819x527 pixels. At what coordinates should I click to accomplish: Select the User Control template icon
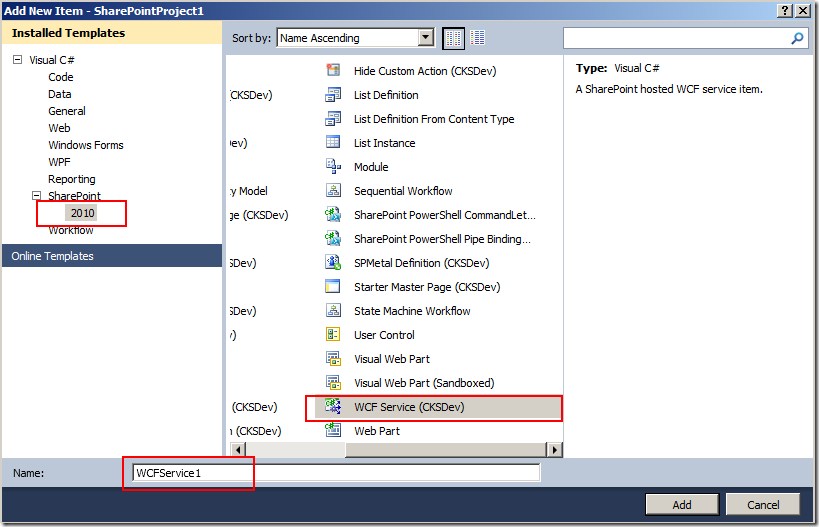coord(333,335)
